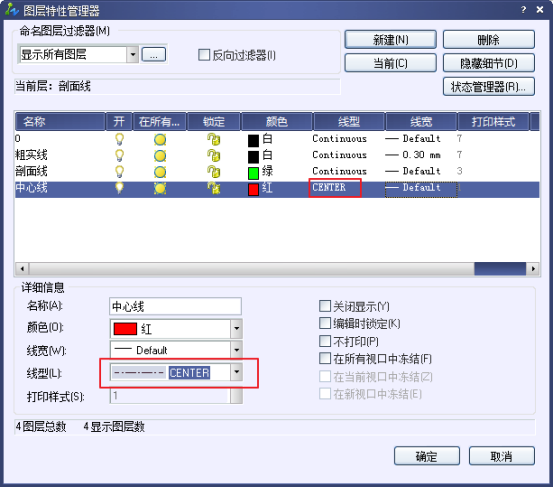The image size is (554, 487).
Task: Check the 不打印 option
Action: coord(325,341)
